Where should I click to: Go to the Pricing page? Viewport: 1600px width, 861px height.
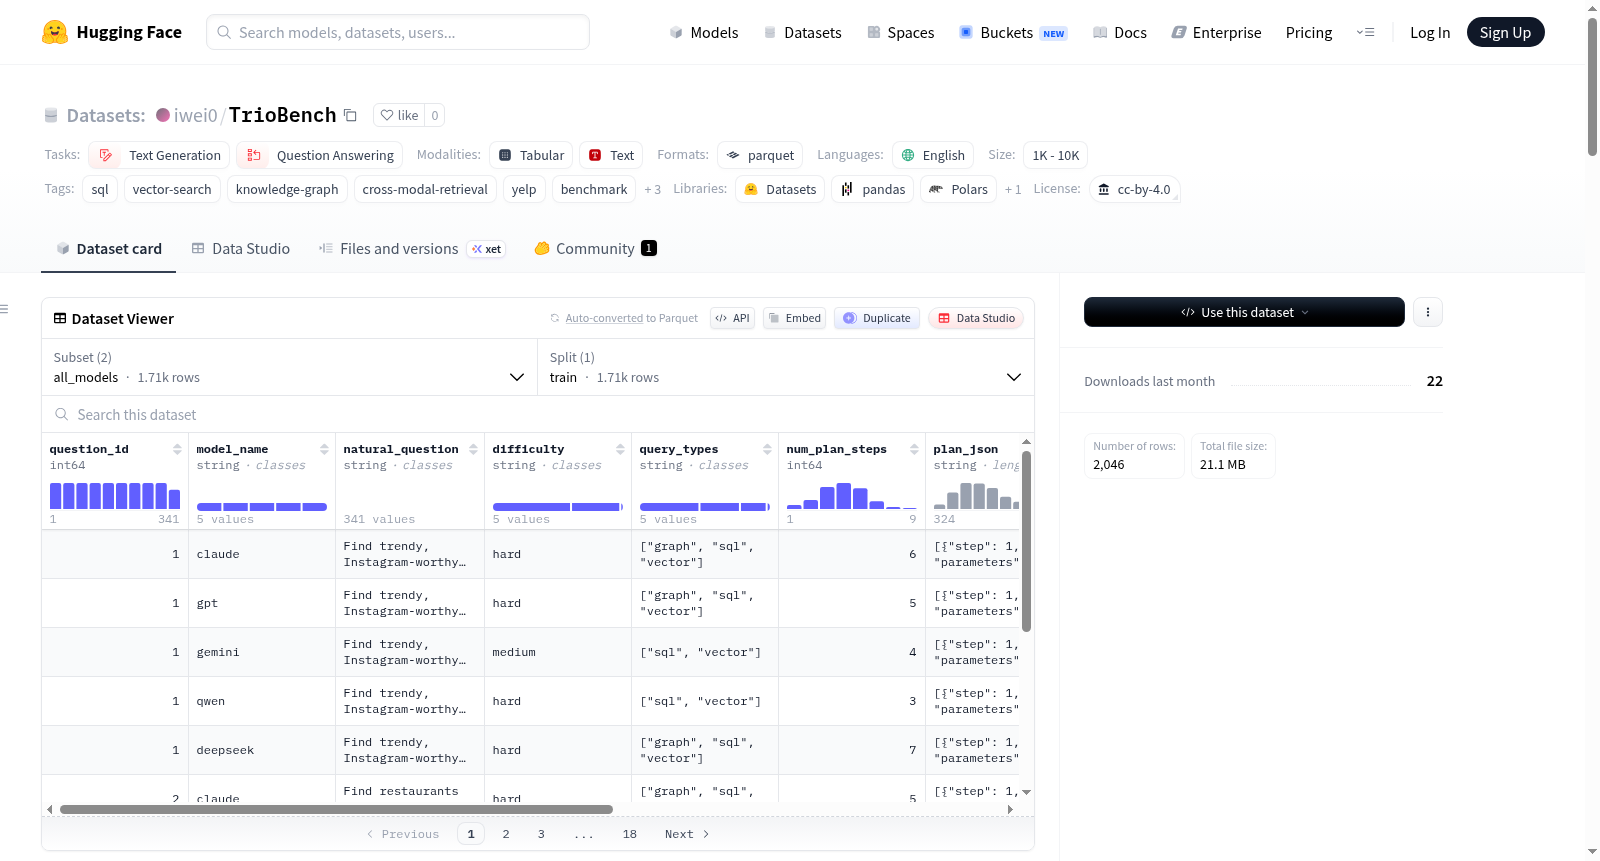click(1309, 33)
